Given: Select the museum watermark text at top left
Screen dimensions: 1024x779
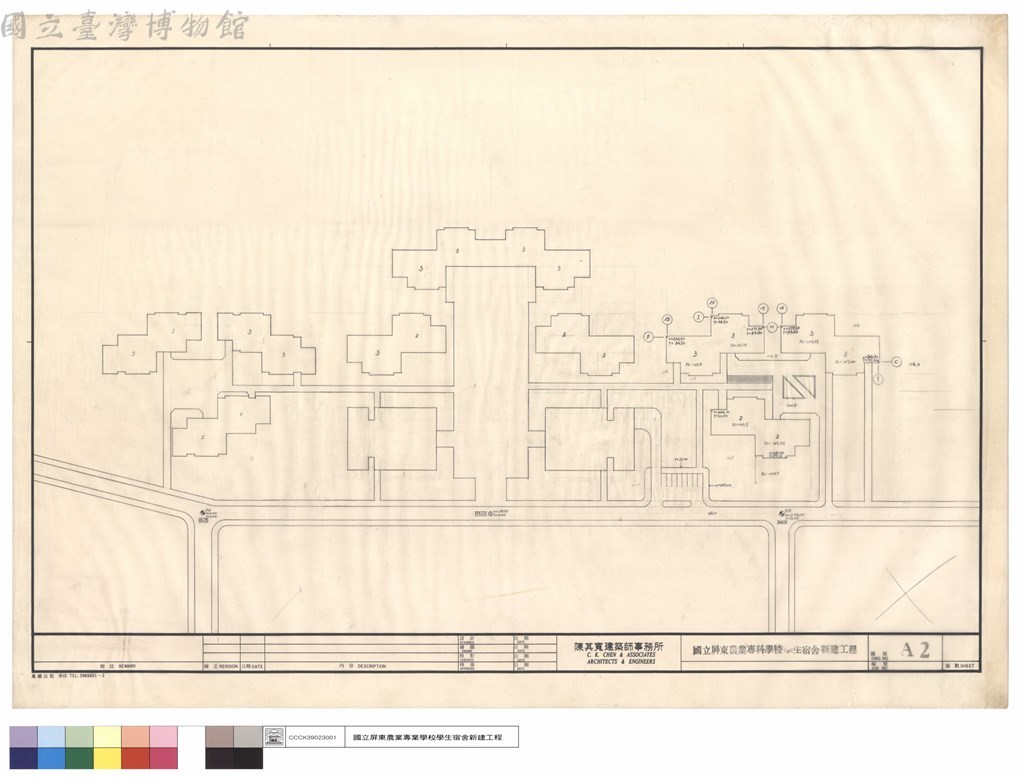Looking at the screenshot, I should [124, 26].
